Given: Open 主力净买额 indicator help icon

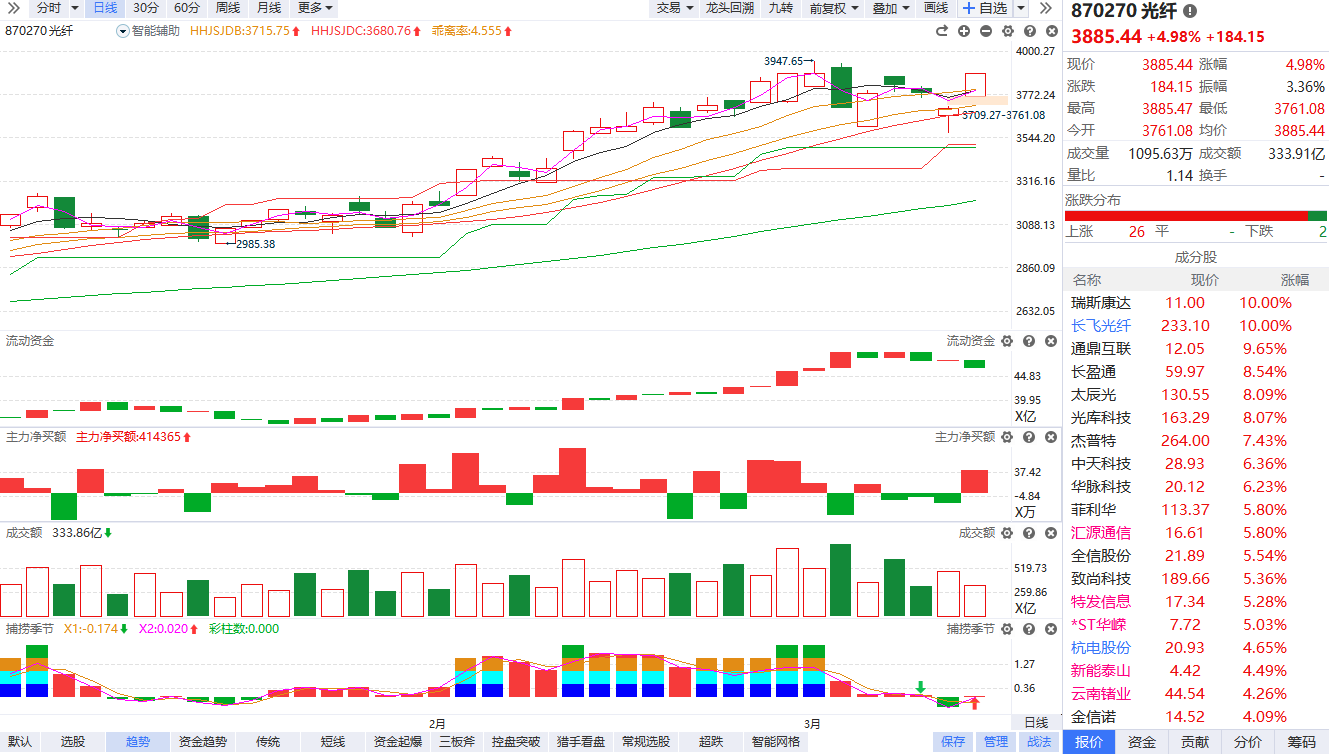Looking at the screenshot, I should point(1029,437).
